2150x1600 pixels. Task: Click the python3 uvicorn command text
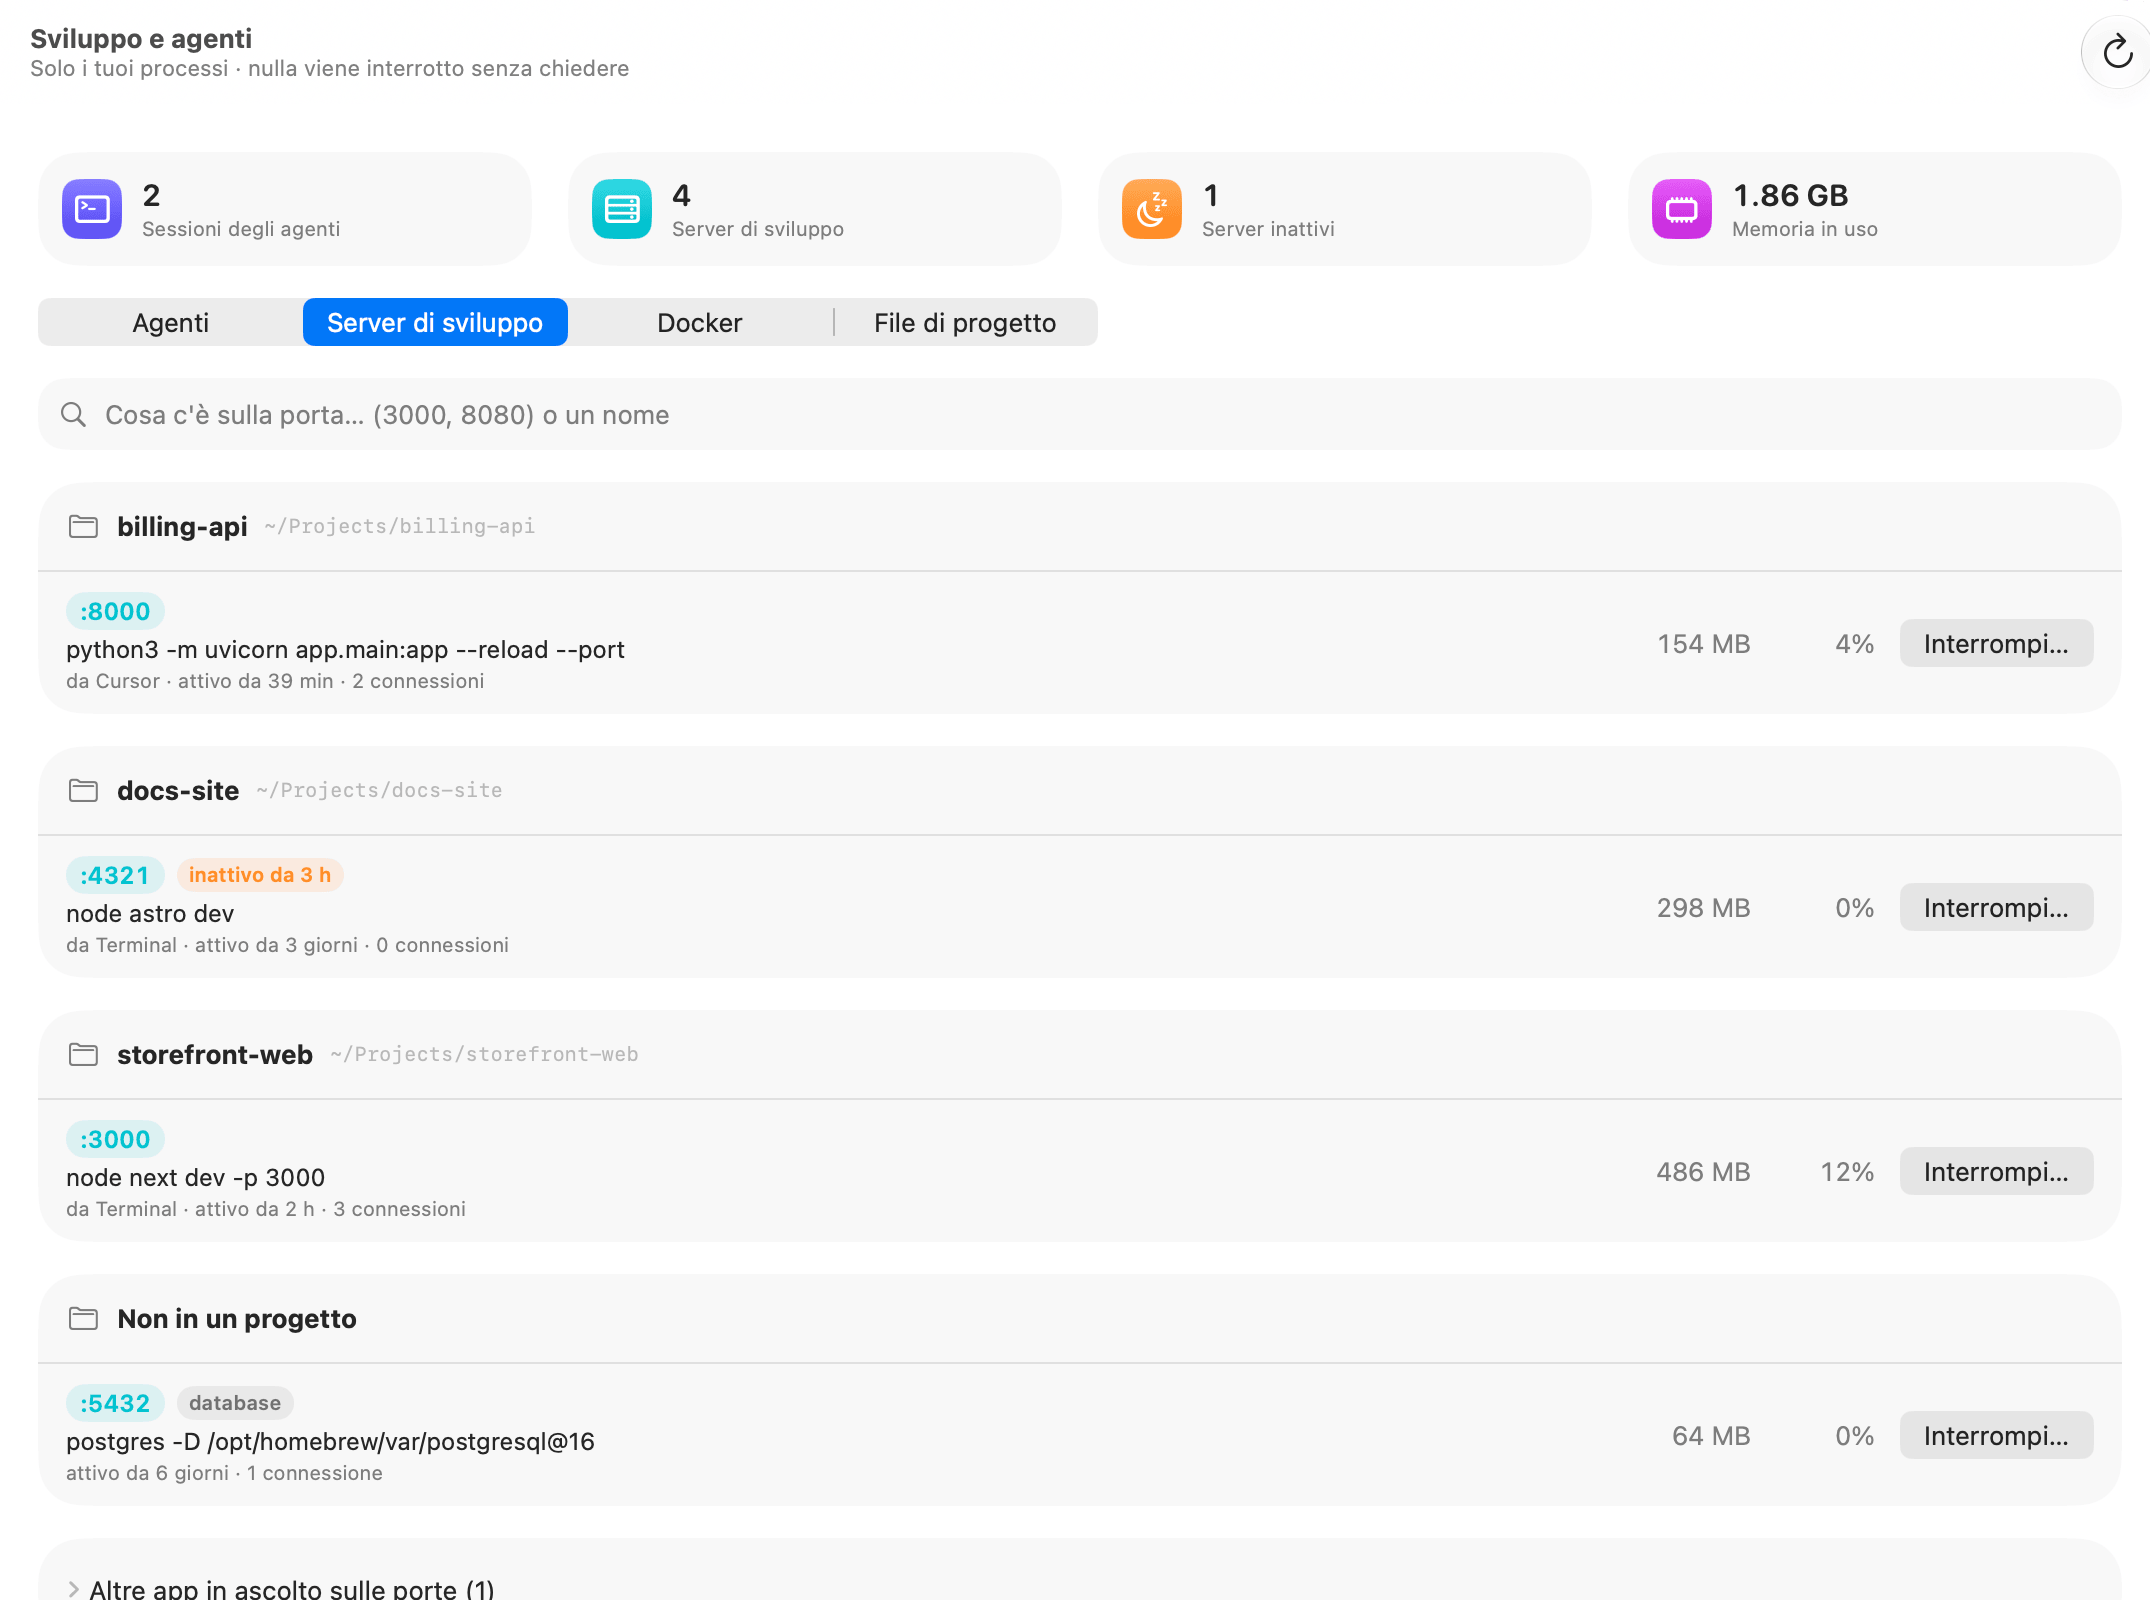[x=345, y=649]
